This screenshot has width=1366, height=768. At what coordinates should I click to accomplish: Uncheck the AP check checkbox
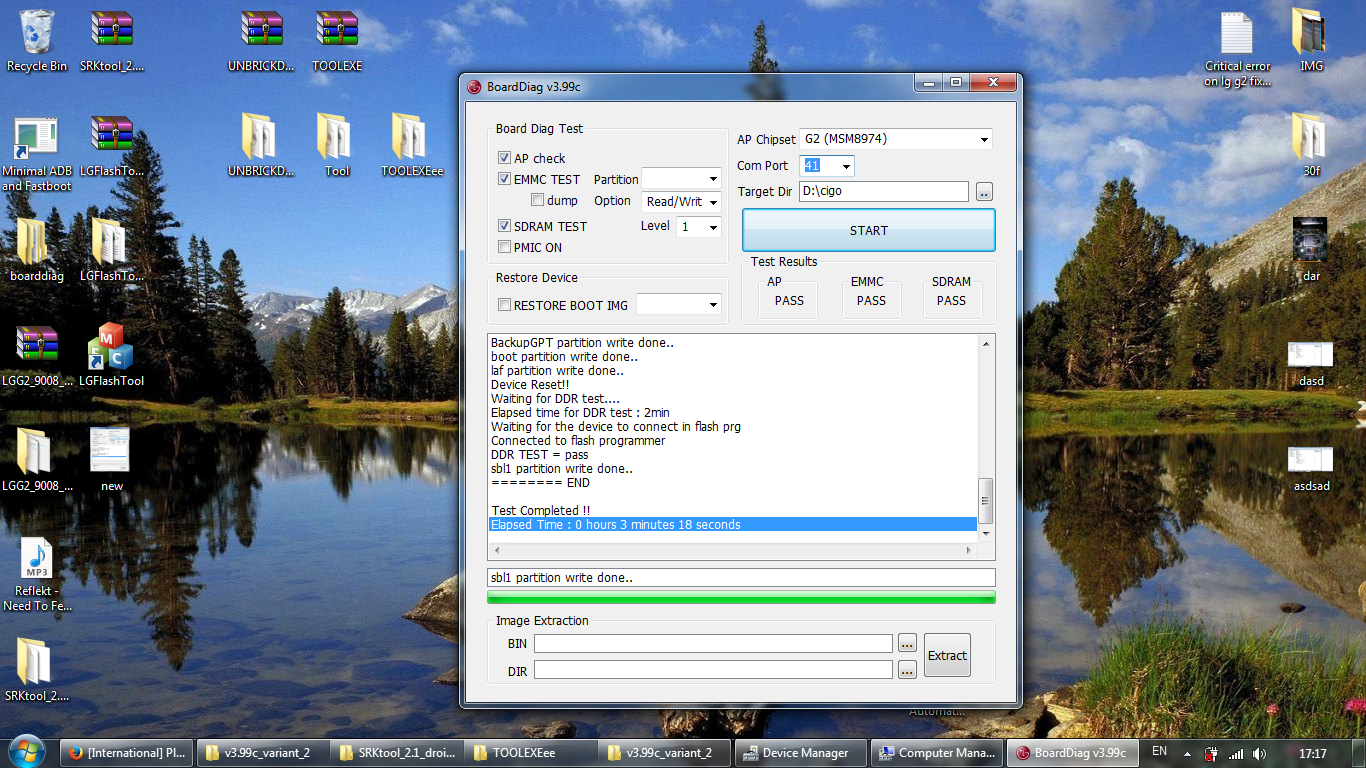505,158
